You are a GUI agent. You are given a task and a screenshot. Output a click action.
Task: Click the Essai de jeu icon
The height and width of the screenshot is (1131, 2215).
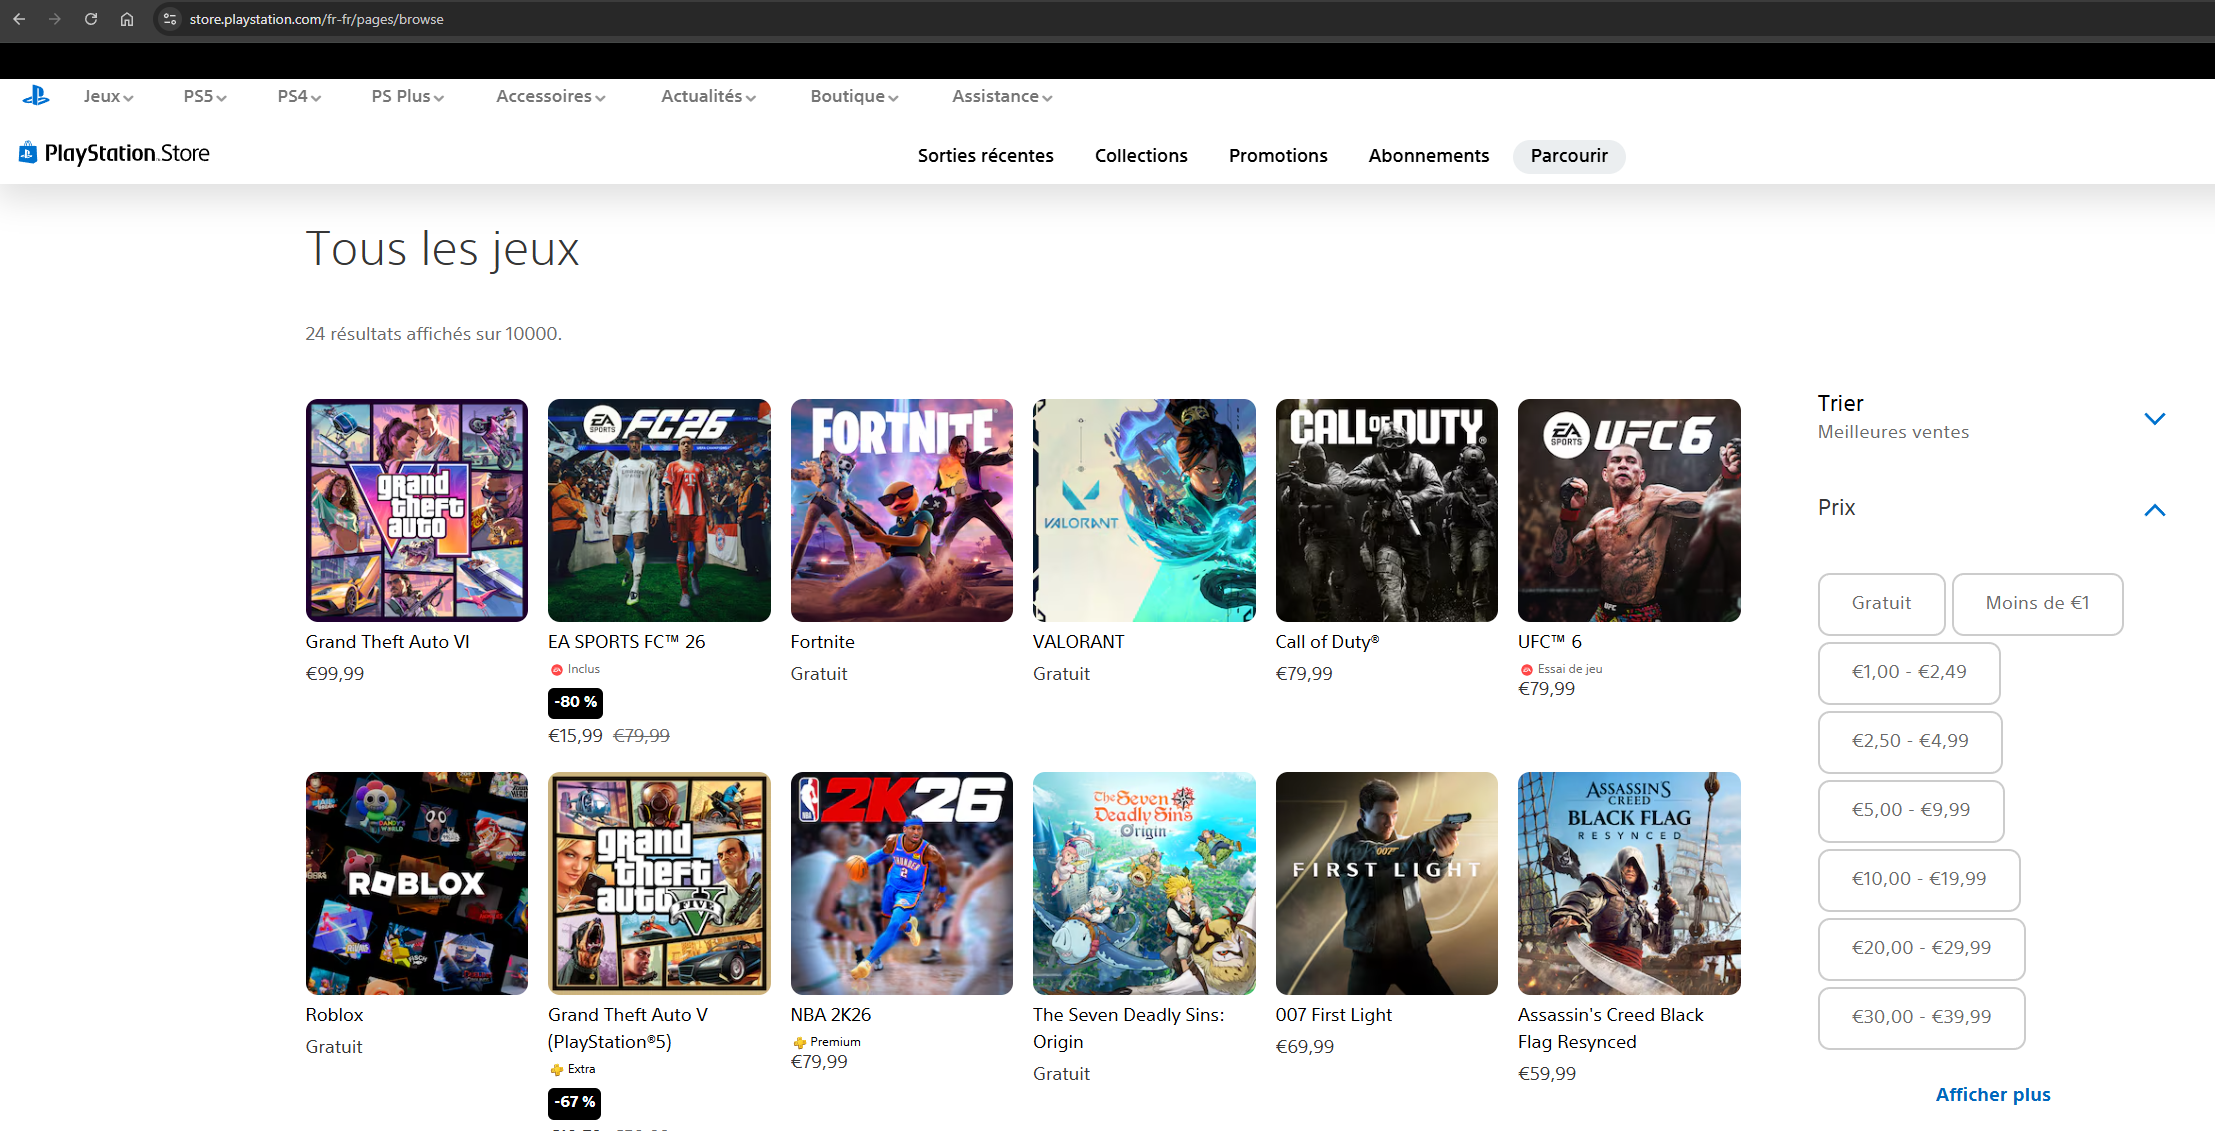pos(1527,670)
